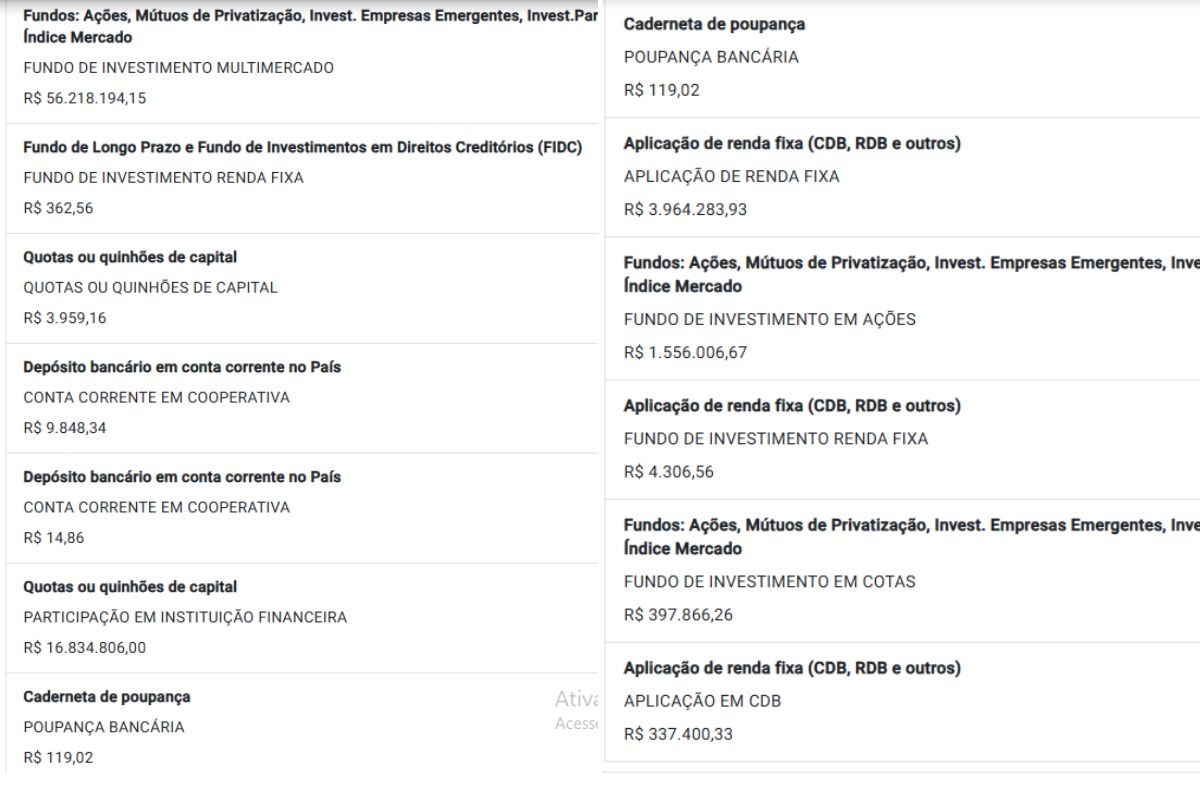
Task: Open the bottom-left Caderneta de poupança heading
Action: tap(107, 697)
